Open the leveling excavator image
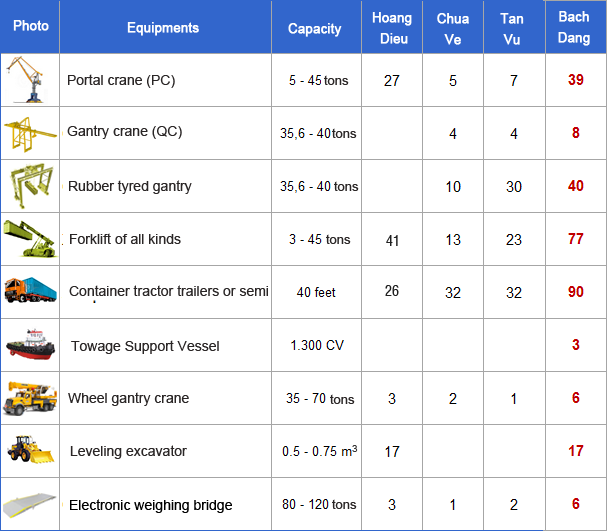 pos(29,451)
